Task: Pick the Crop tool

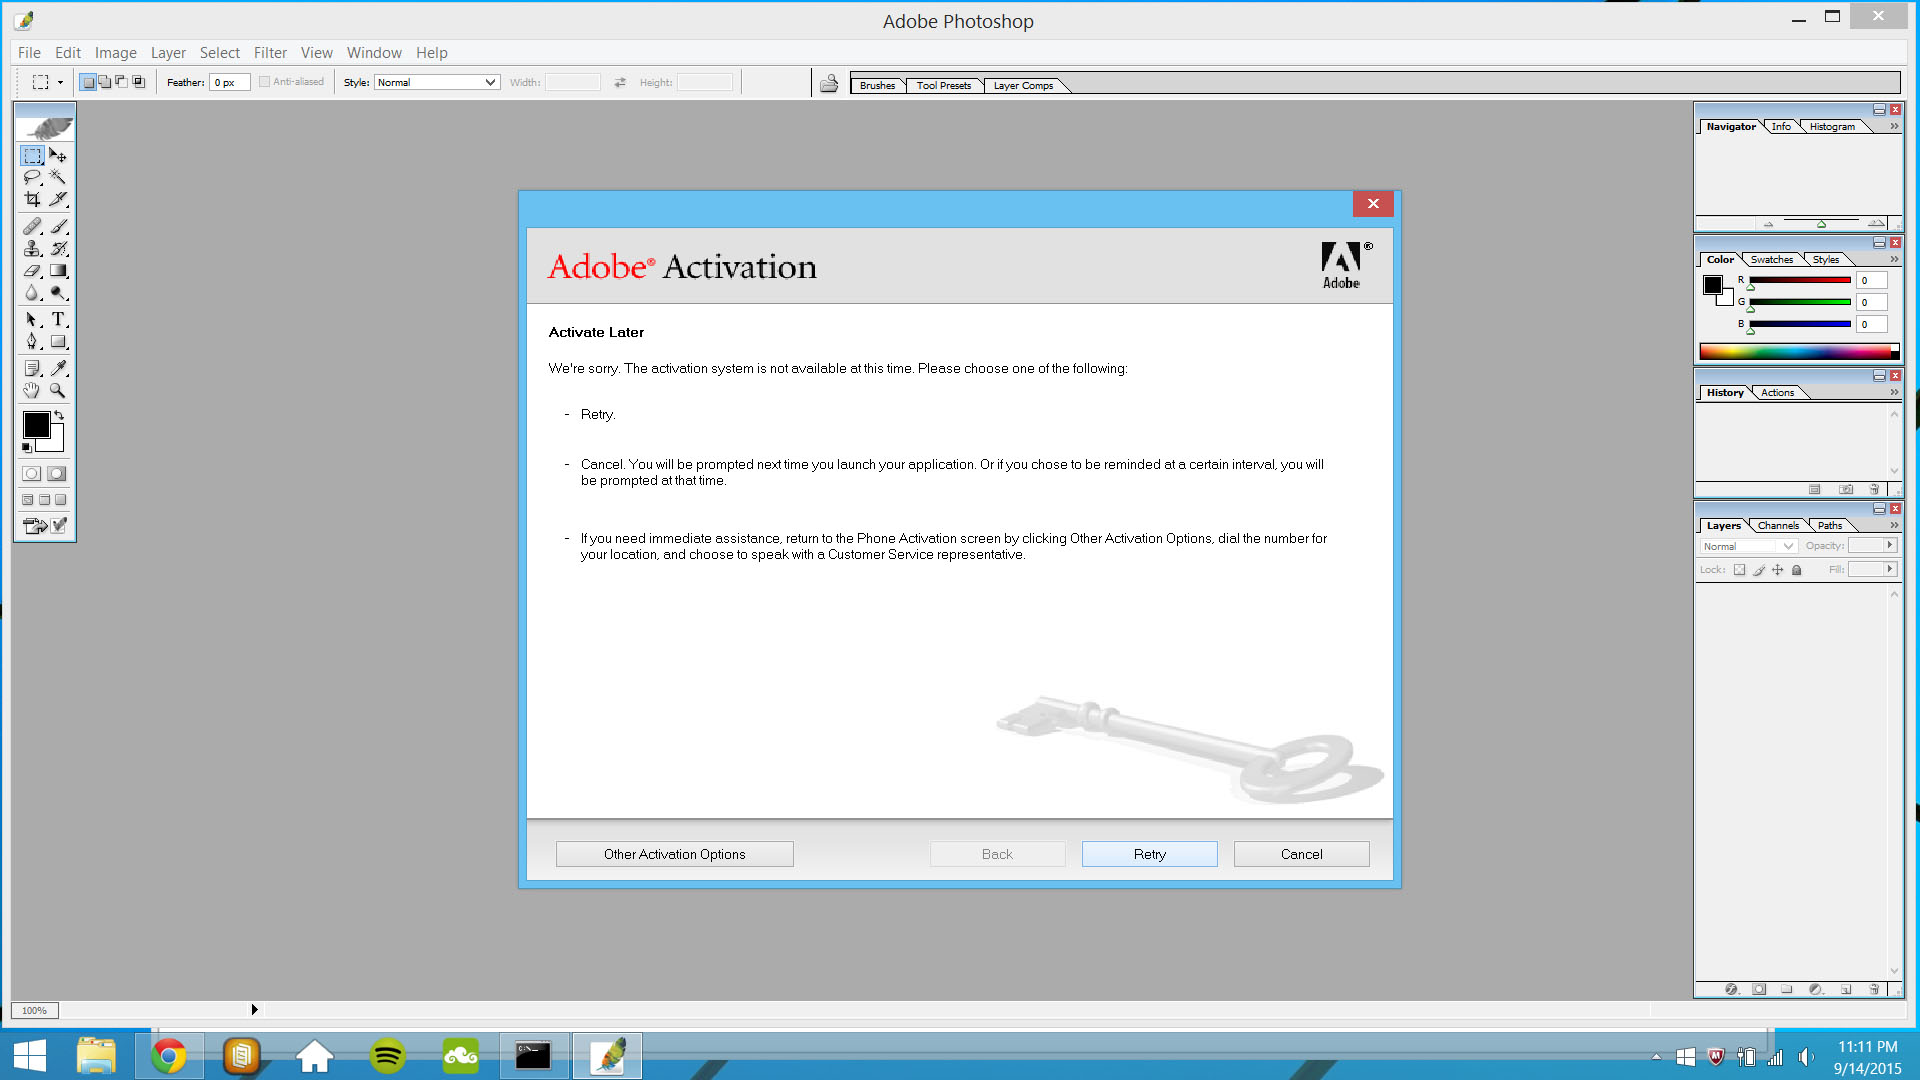Action: [x=32, y=199]
